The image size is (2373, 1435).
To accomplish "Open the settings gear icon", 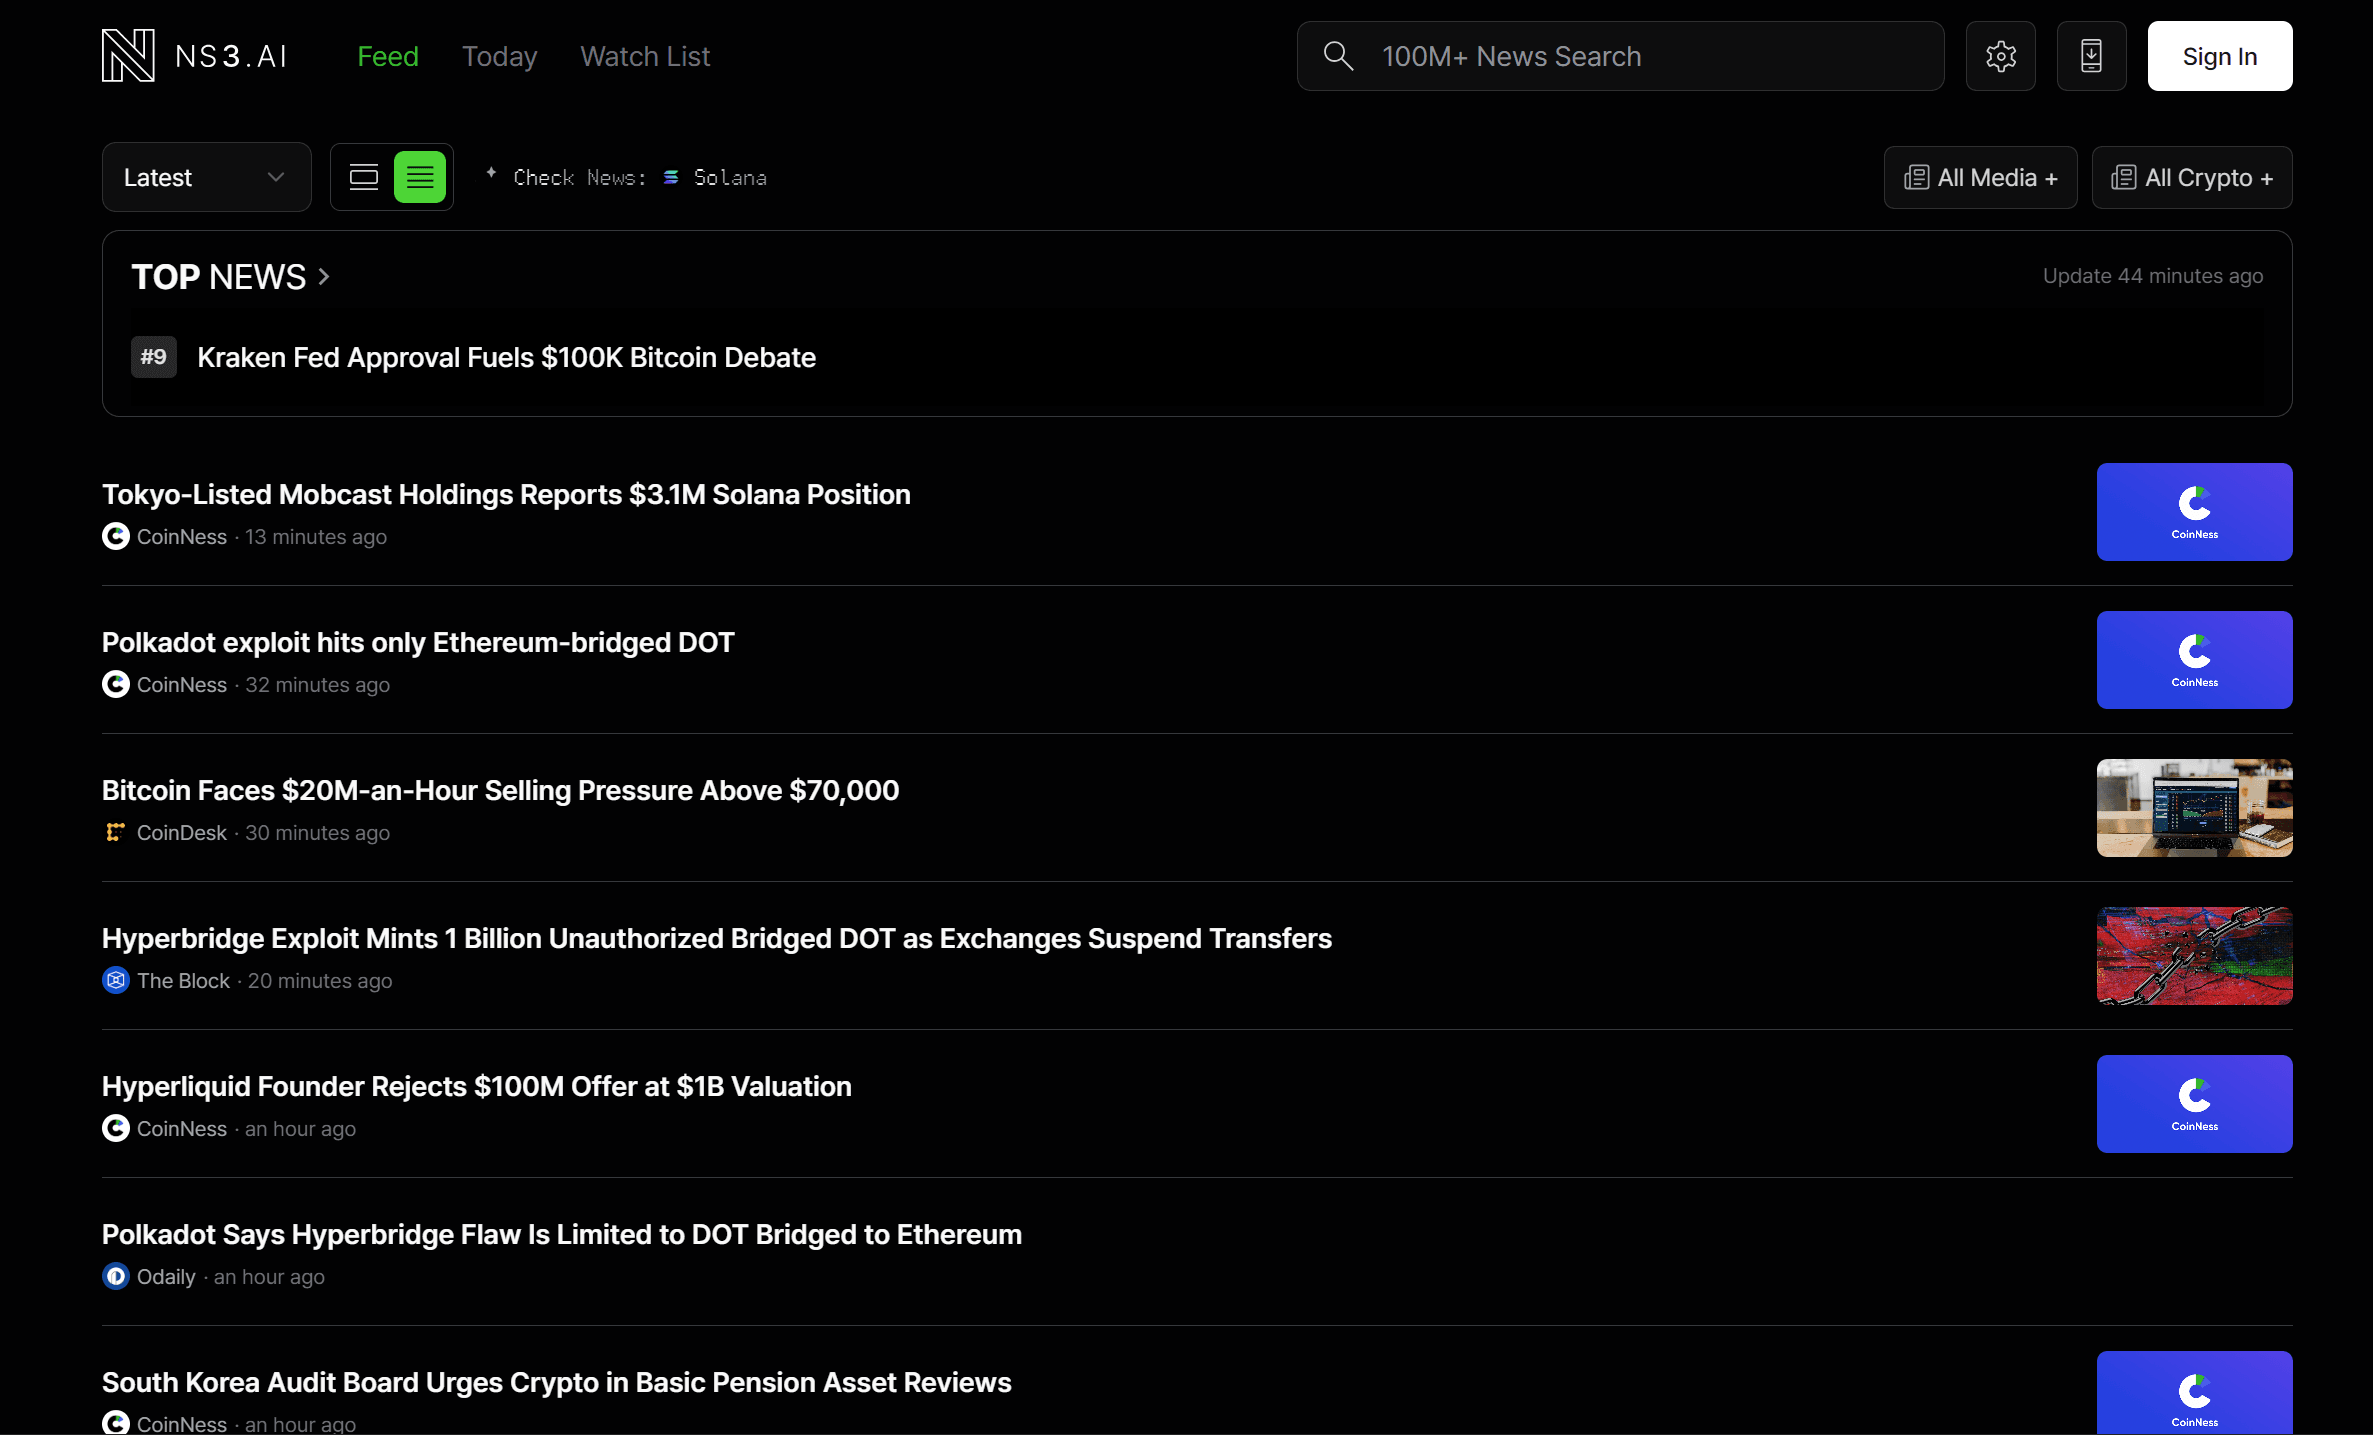I will tap(2000, 56).
